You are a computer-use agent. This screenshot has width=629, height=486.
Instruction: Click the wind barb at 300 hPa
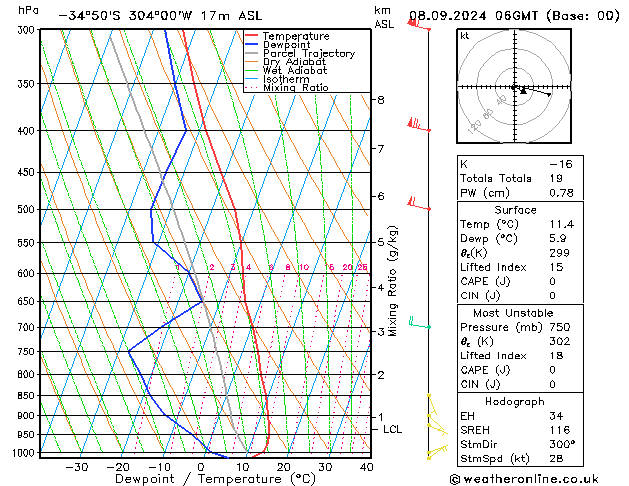click(x=420, y=24)
